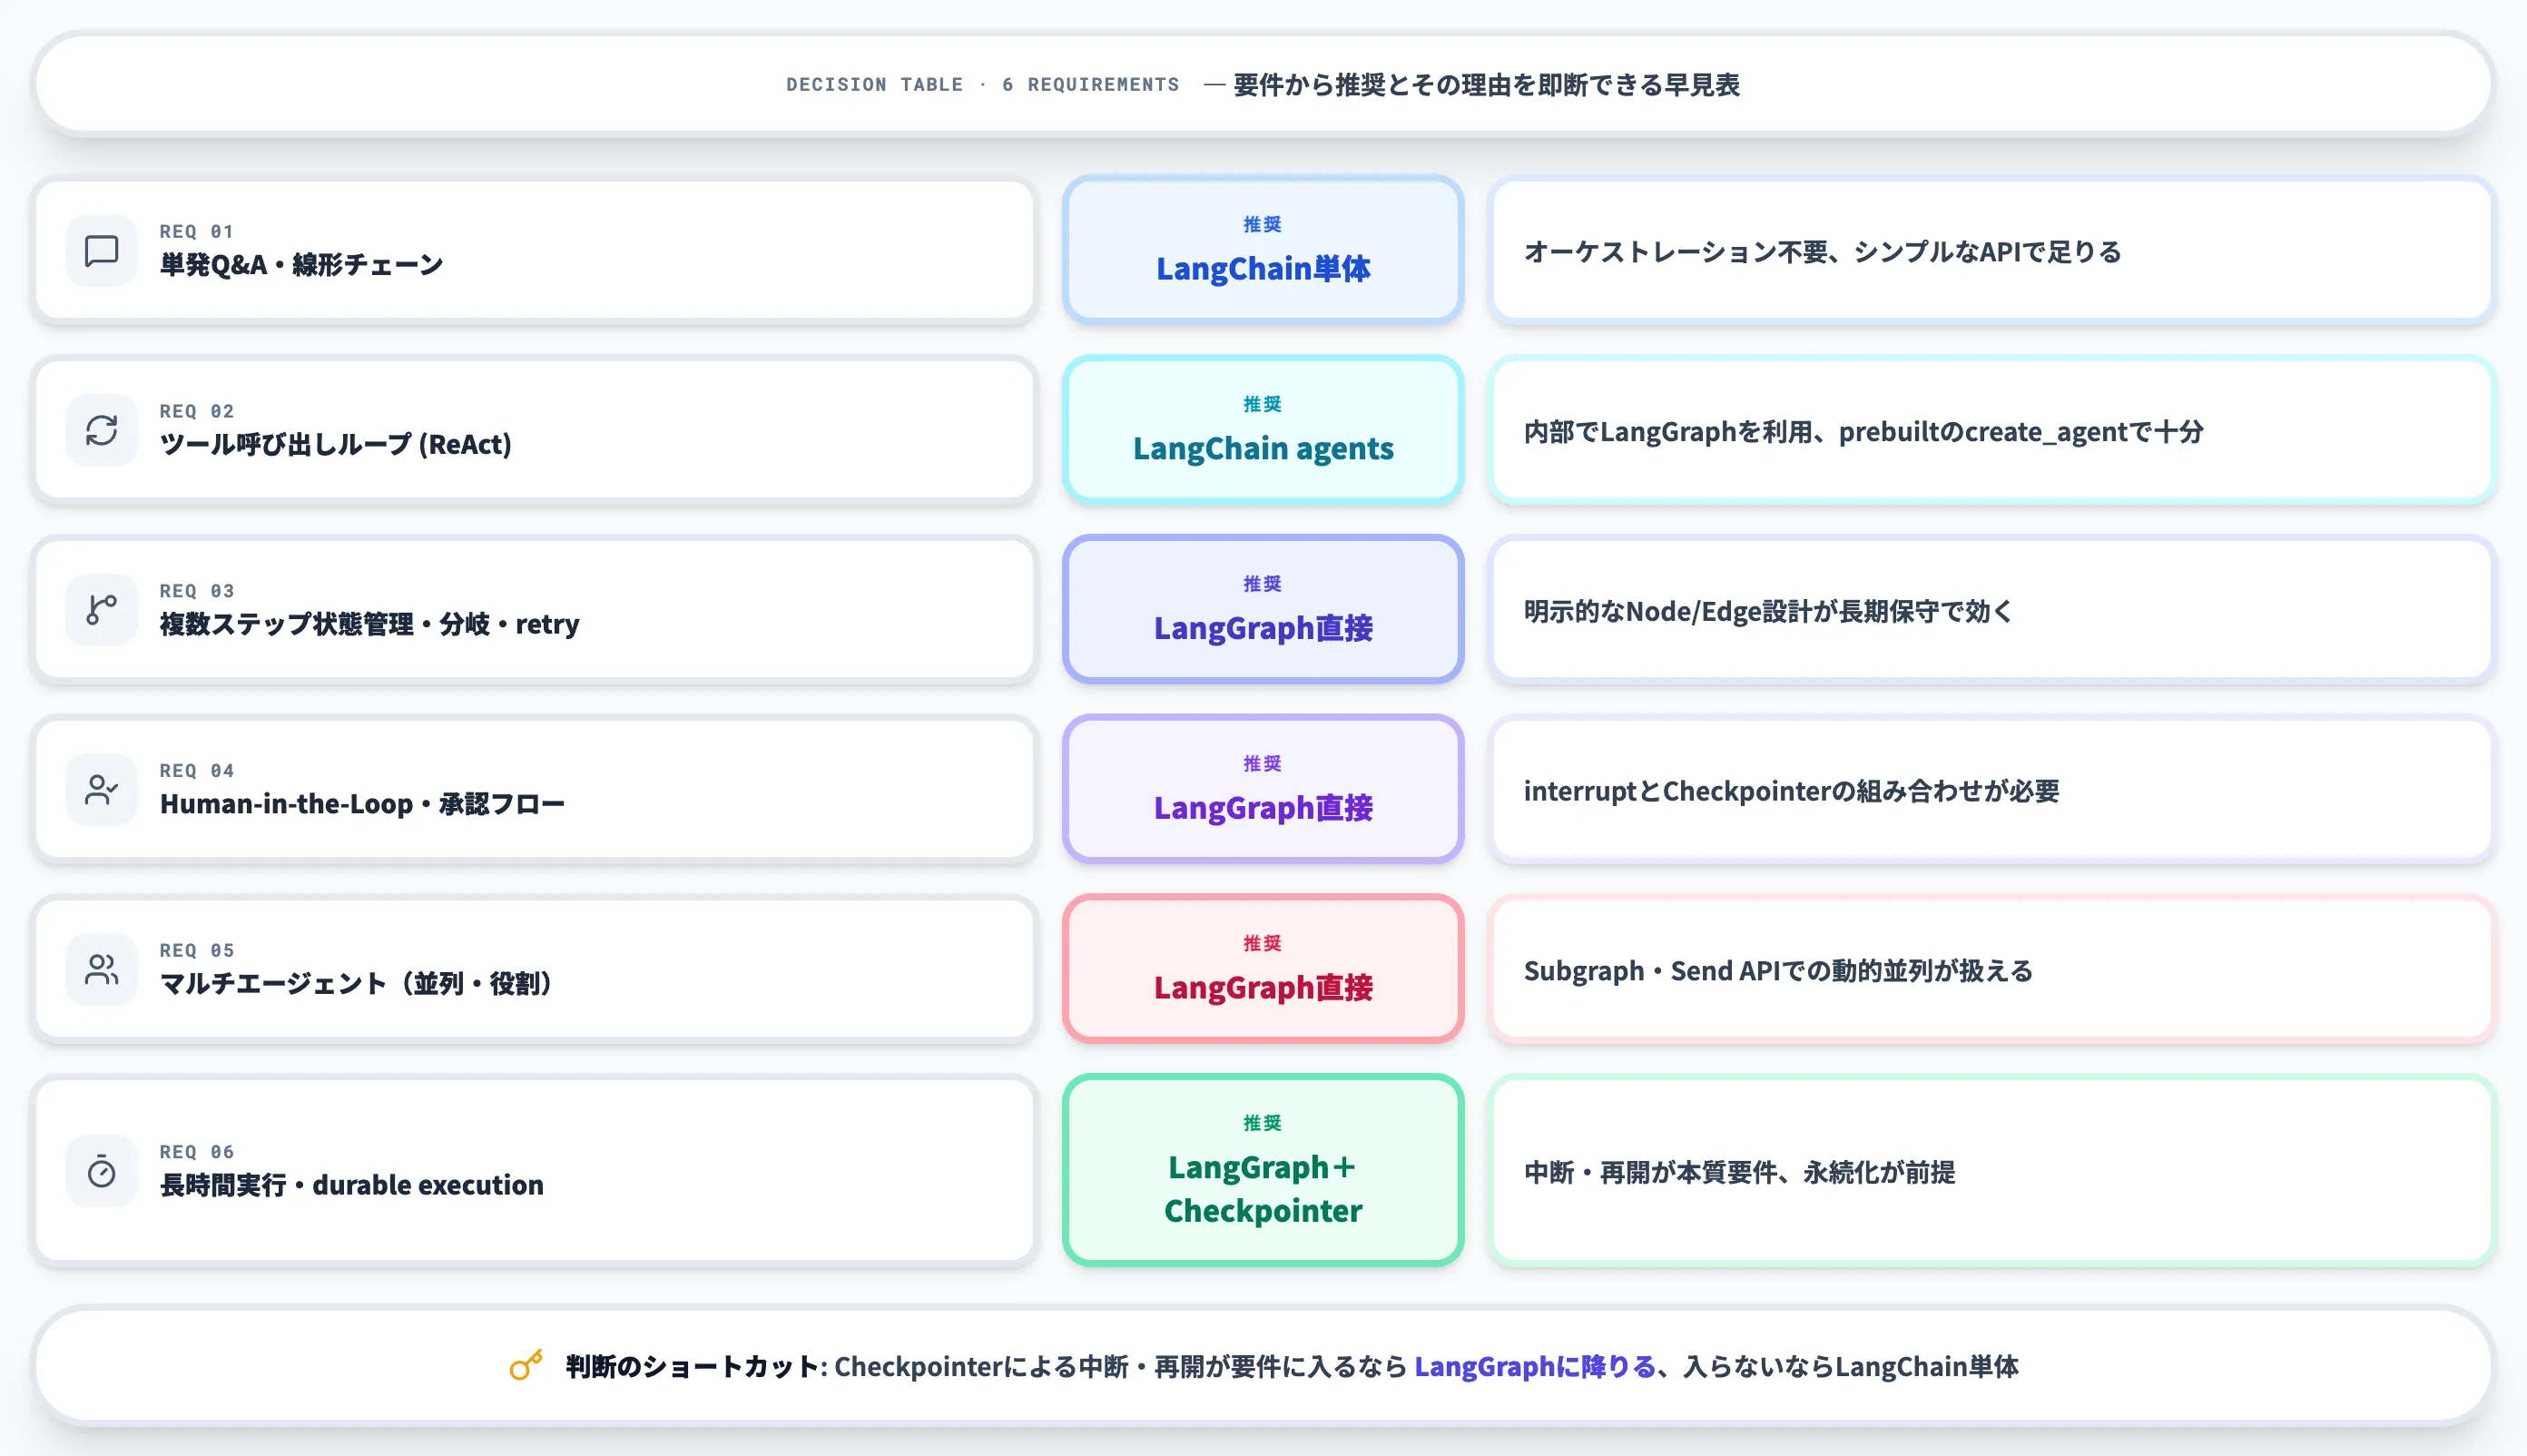Image resolution: width=2527 pixels, height=1456 pixels.
Task: Select the LangGraph＋Checkpointer recommendation card
Action: (x=1263, y=1171)
